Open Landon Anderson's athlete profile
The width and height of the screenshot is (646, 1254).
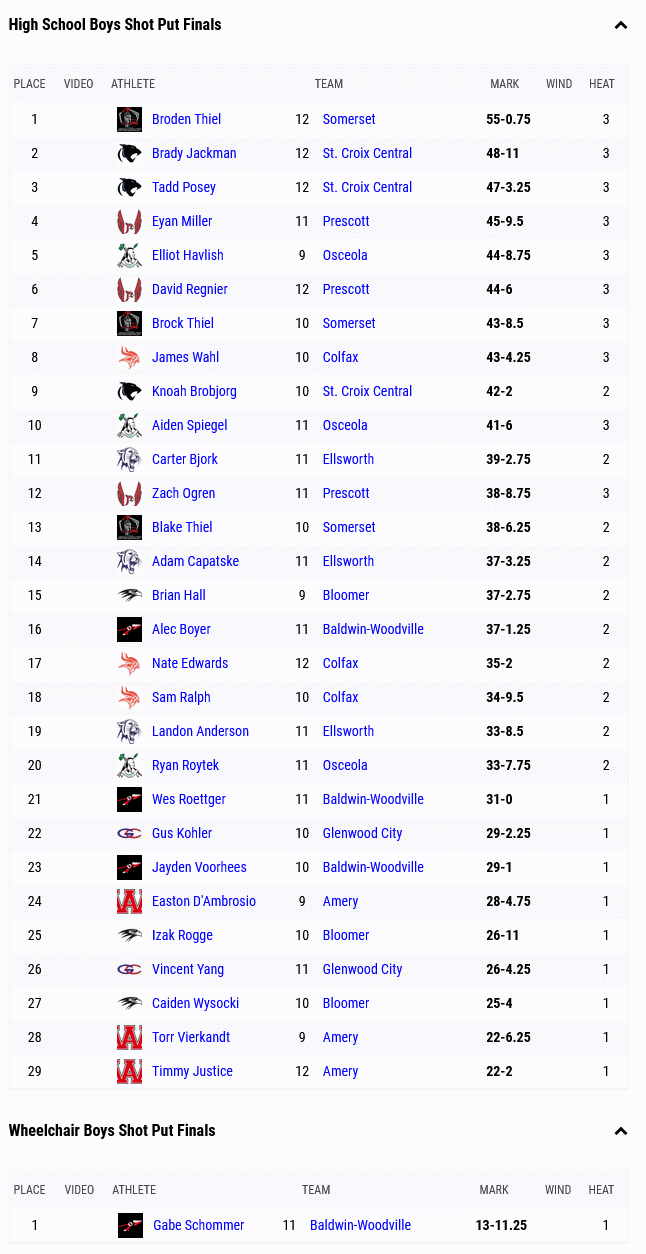coord(200,731)
